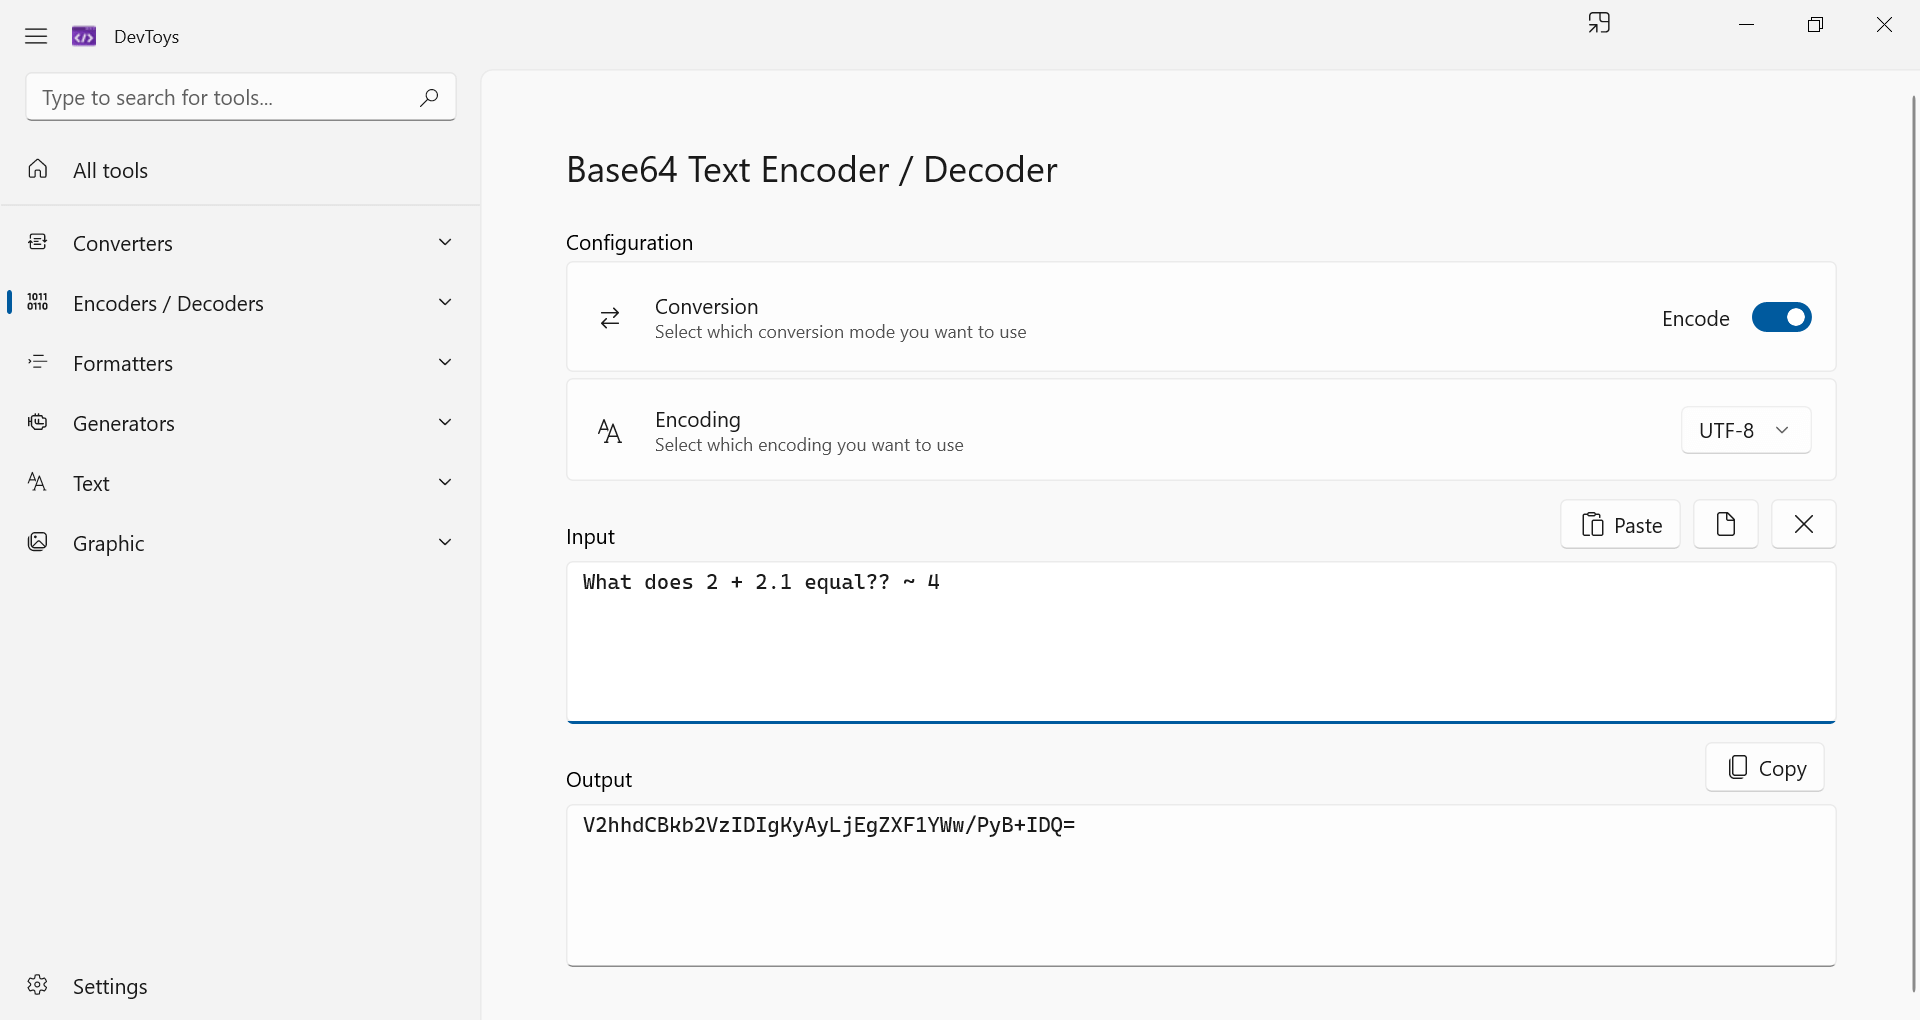Expand the Generators section chevron

click(445, 422)
